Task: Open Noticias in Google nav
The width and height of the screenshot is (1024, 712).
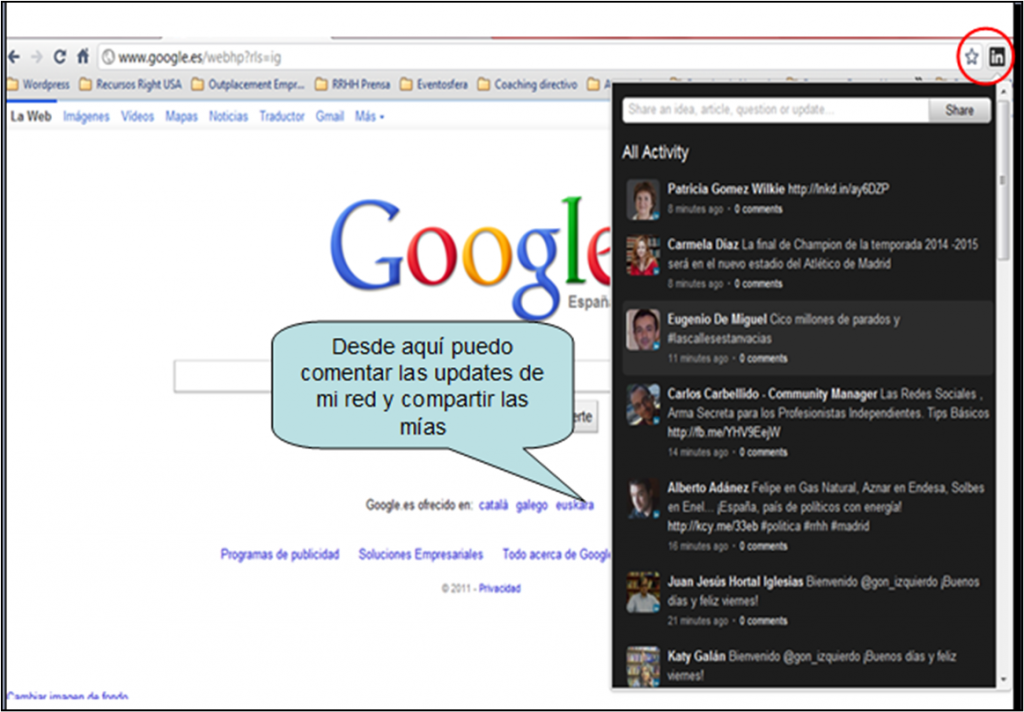Action: 228,116
